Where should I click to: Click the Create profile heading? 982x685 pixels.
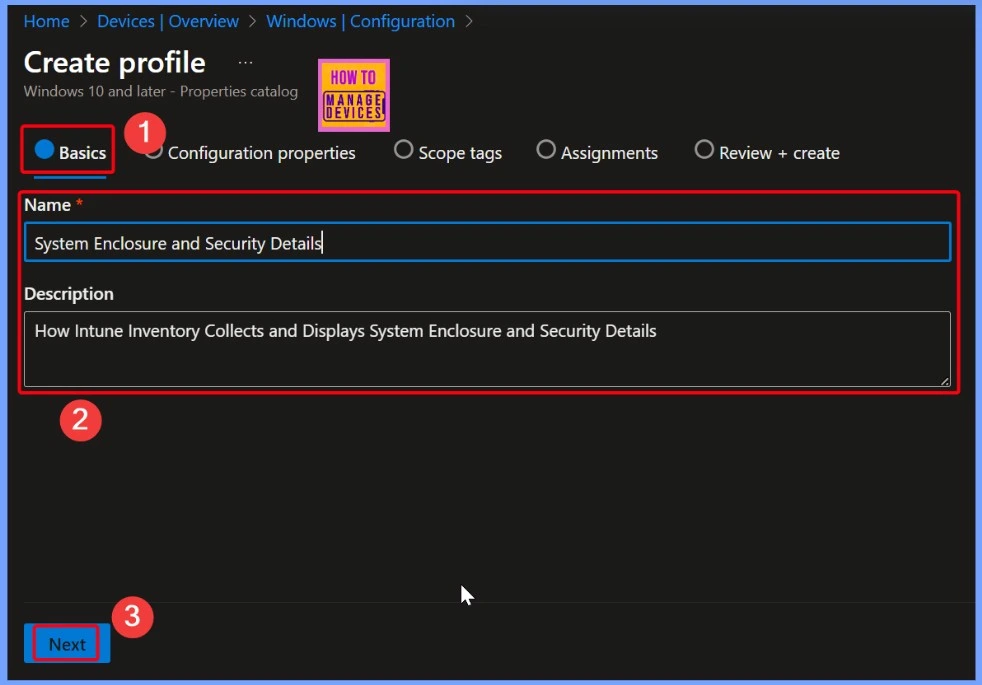(x=115, y=63)
